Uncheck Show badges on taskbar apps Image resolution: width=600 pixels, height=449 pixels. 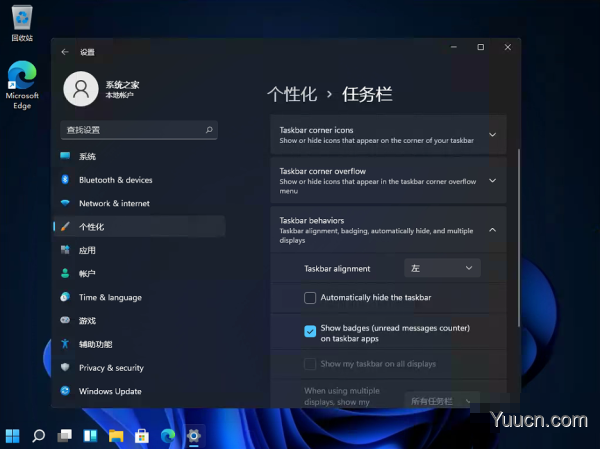tap(310, 331)
